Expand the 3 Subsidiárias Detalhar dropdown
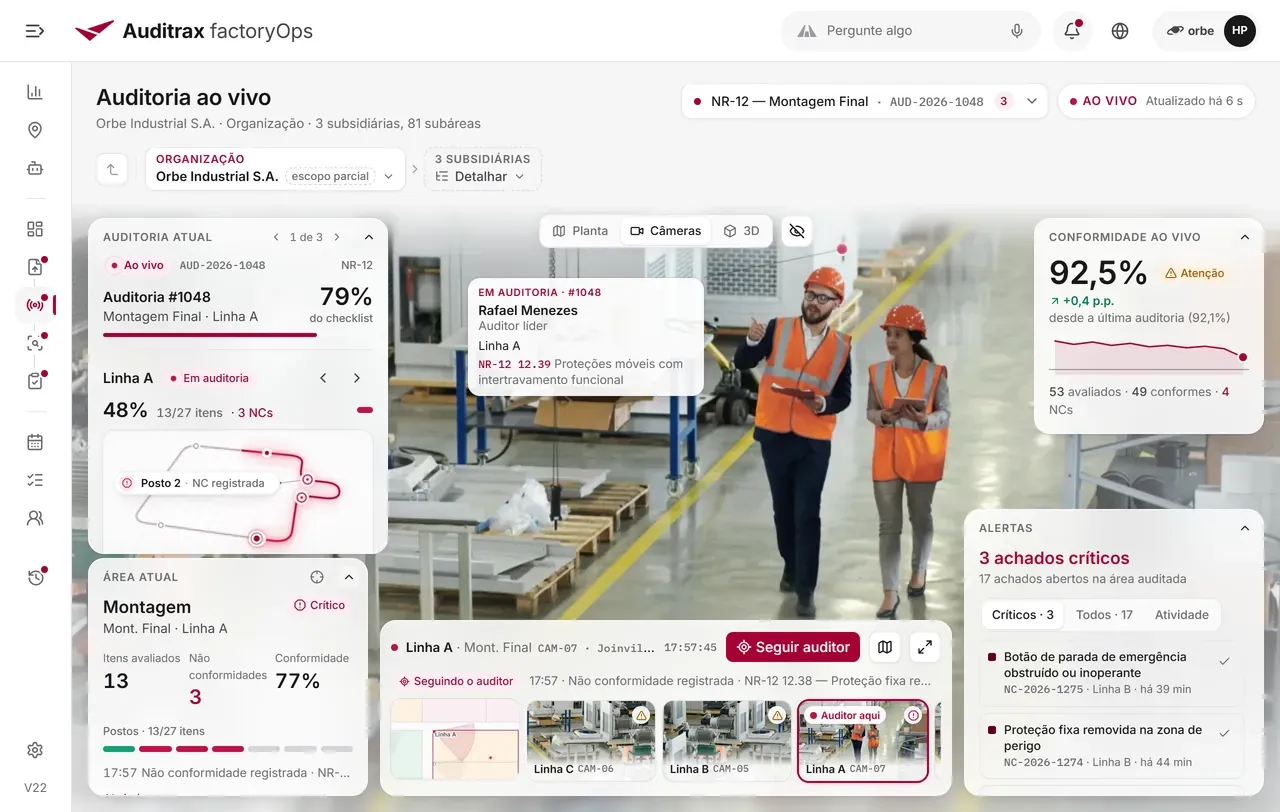 coord(482,169)
